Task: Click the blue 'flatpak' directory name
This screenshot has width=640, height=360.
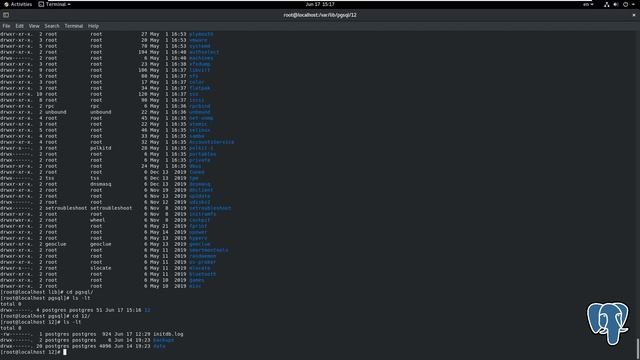Action: tap(200, 88)
